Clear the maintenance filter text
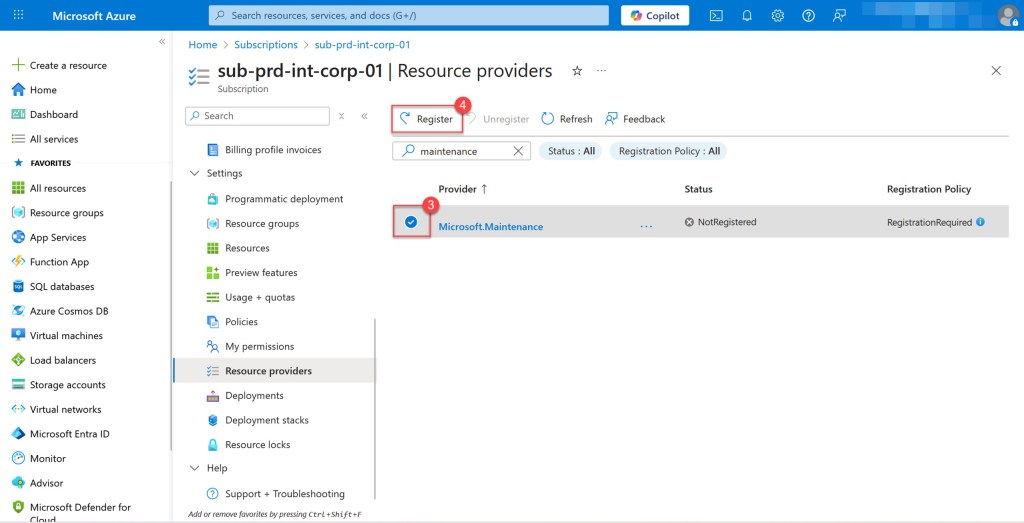Screen dimensions: 1024x523 (x=518, y=151)
